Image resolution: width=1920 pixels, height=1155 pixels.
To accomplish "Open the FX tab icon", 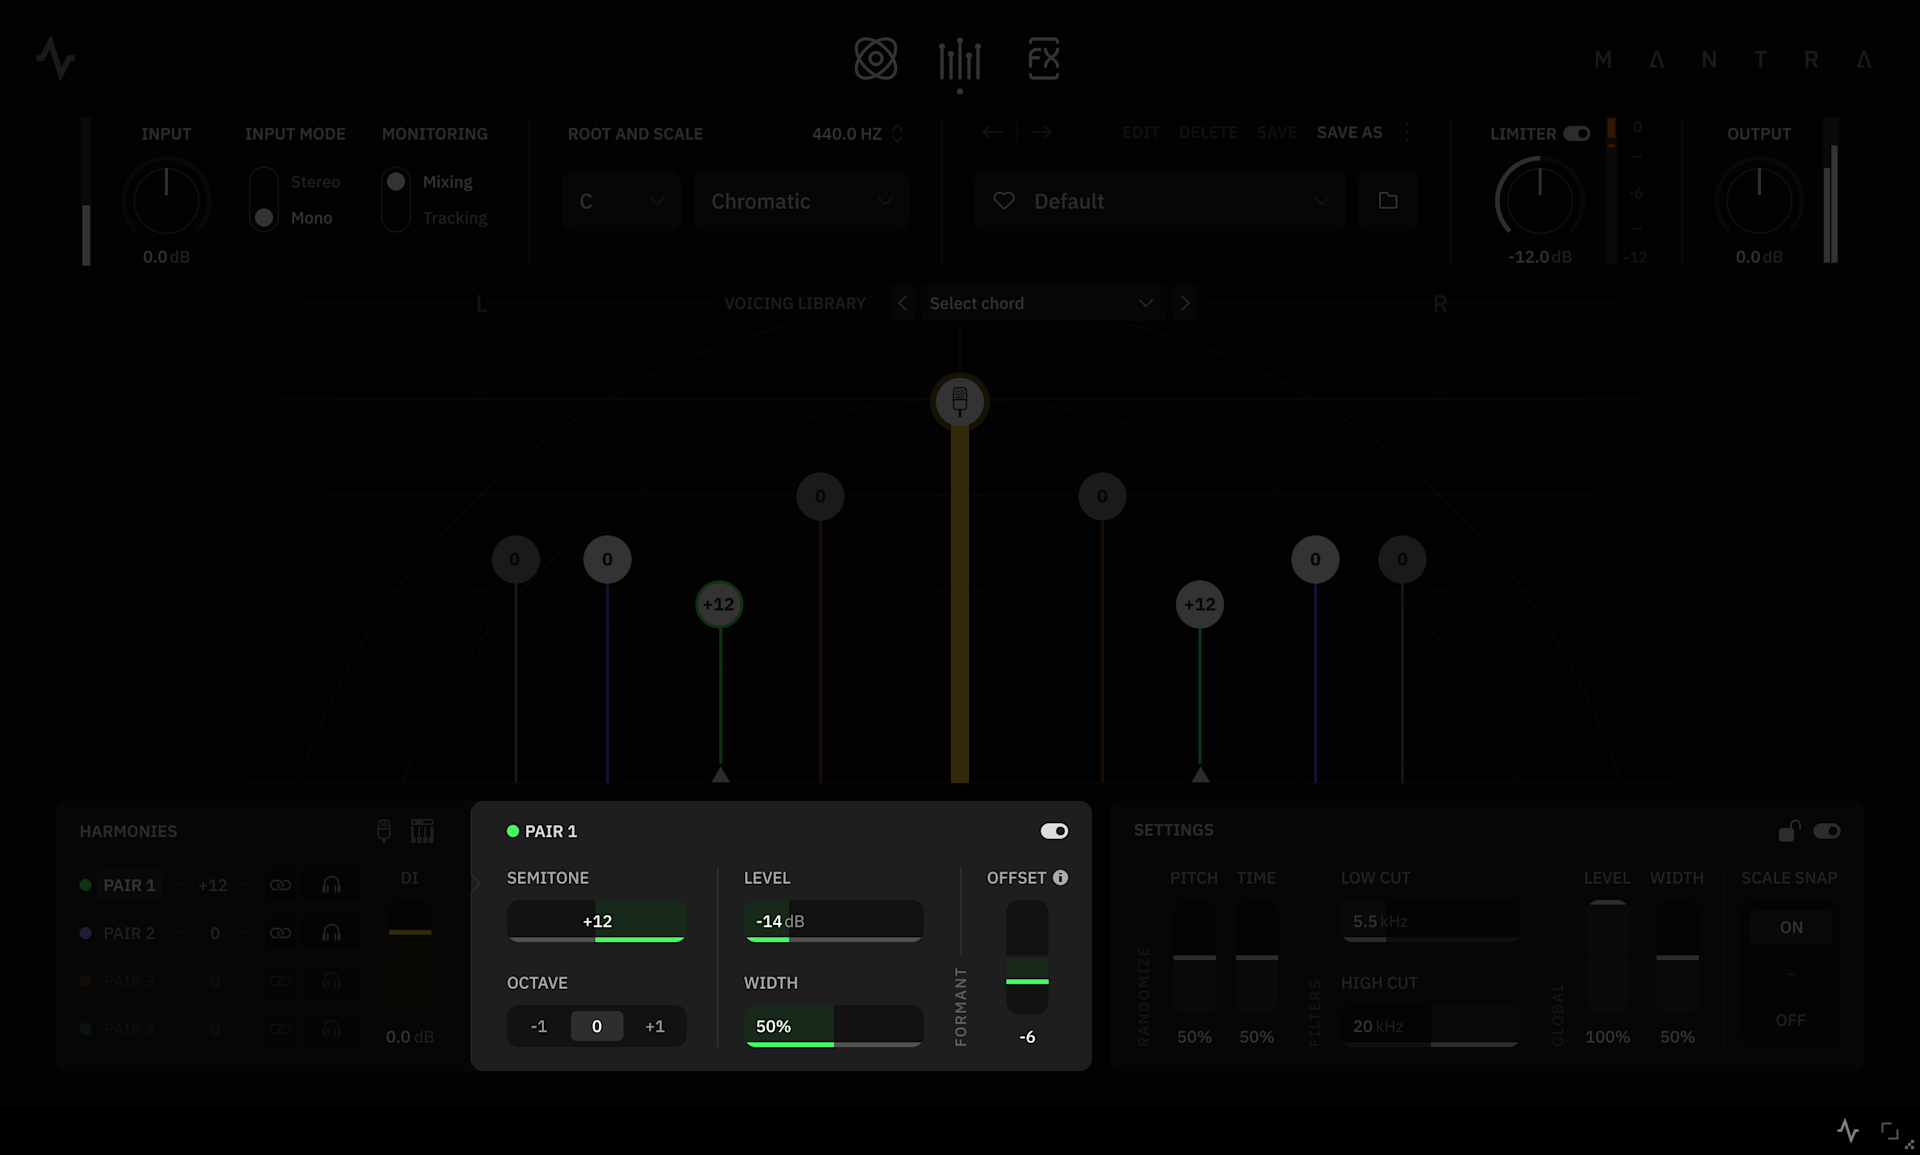I will (x=1043, y=59).
